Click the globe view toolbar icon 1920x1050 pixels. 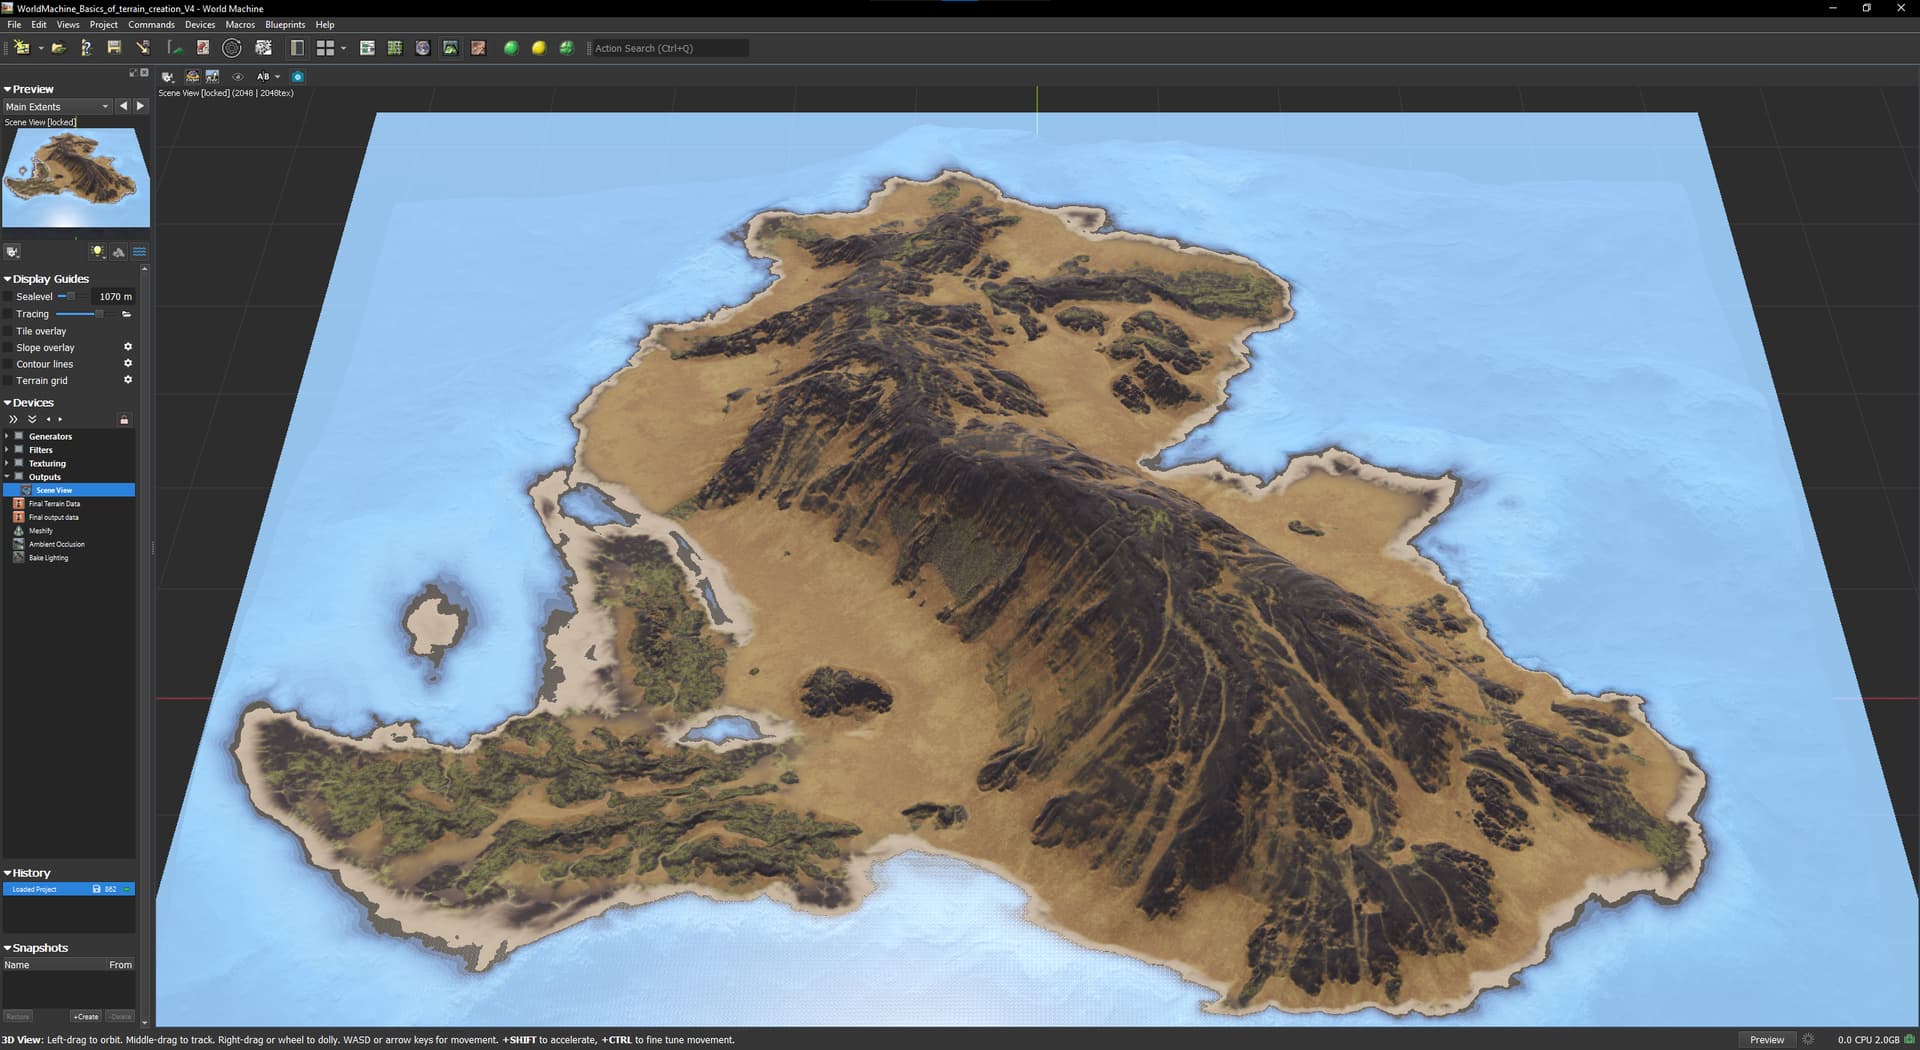(423, 48)
